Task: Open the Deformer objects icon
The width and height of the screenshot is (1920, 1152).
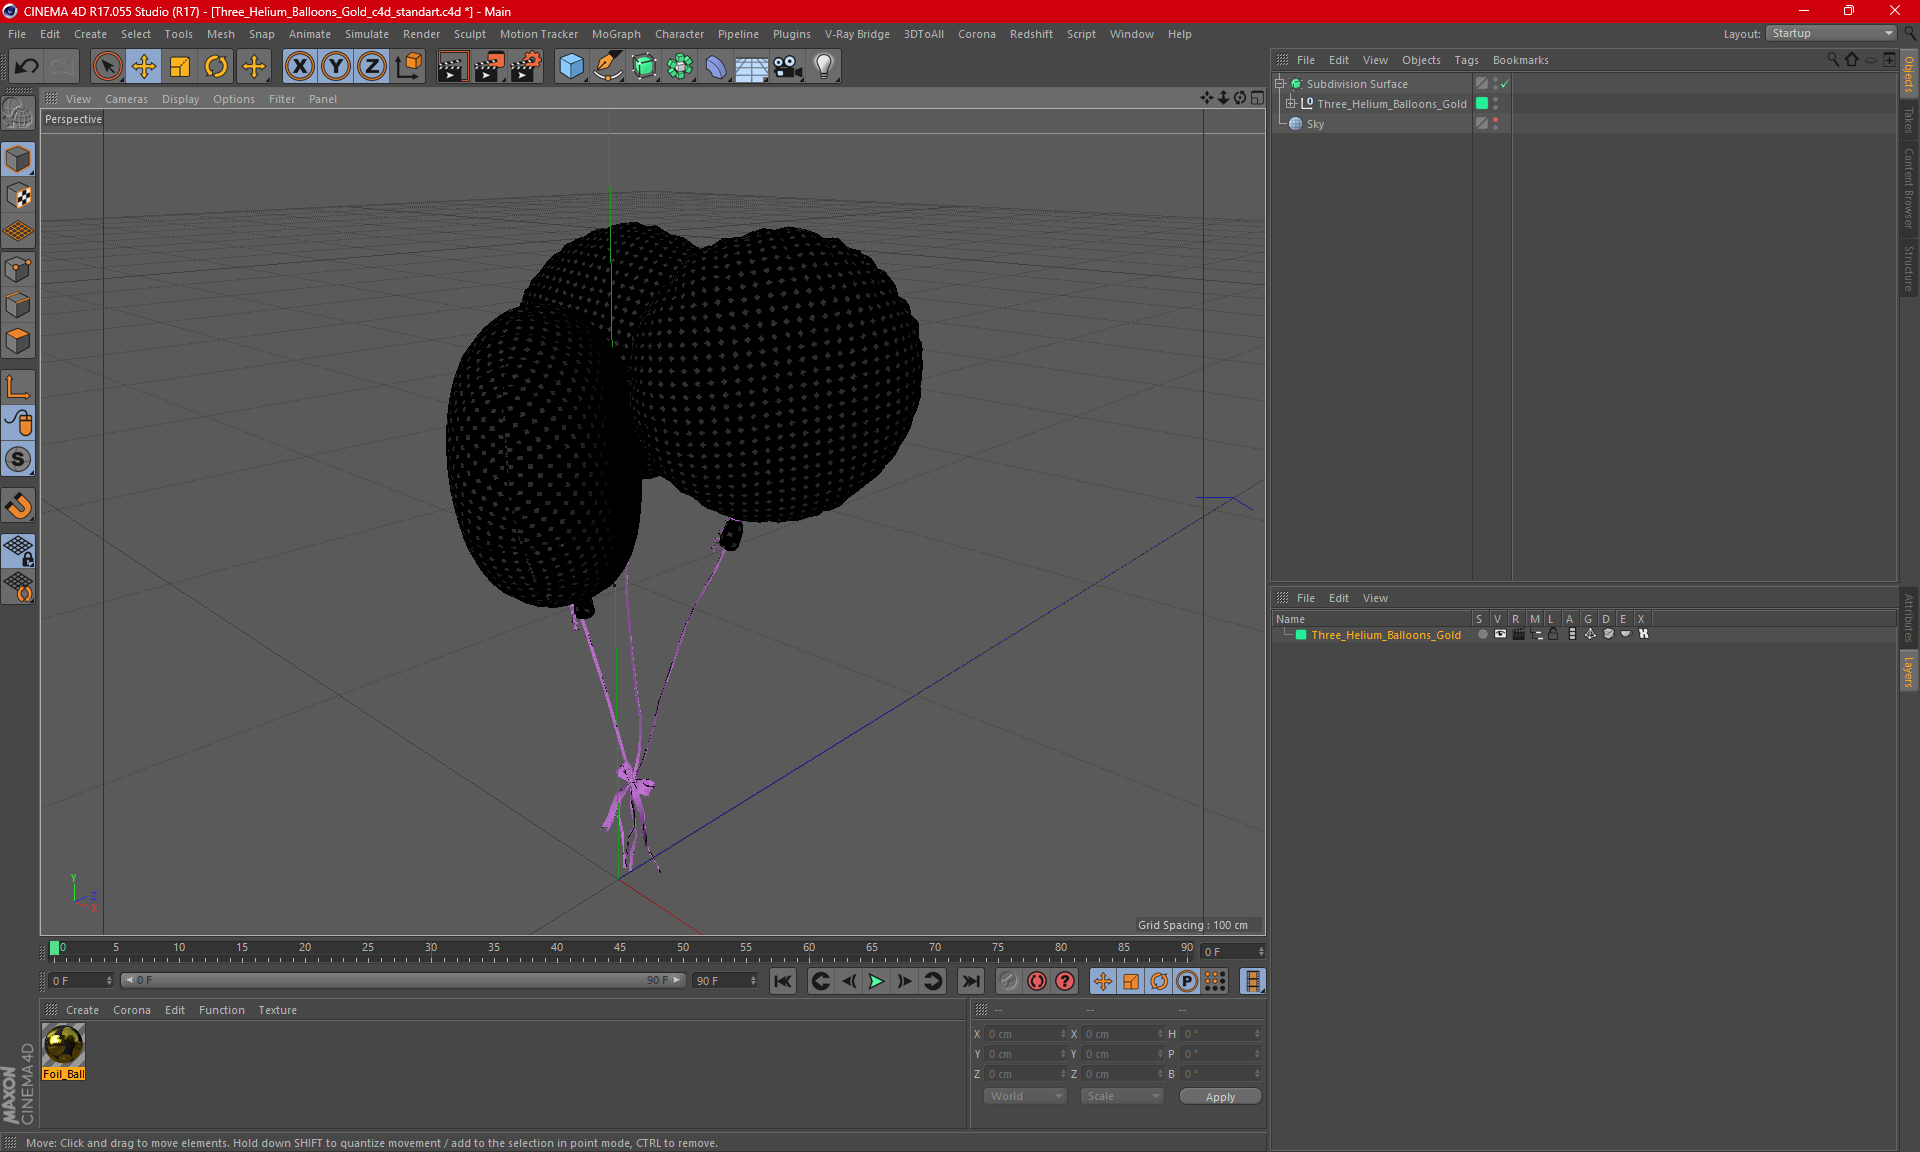Action: tap(716, 67)
